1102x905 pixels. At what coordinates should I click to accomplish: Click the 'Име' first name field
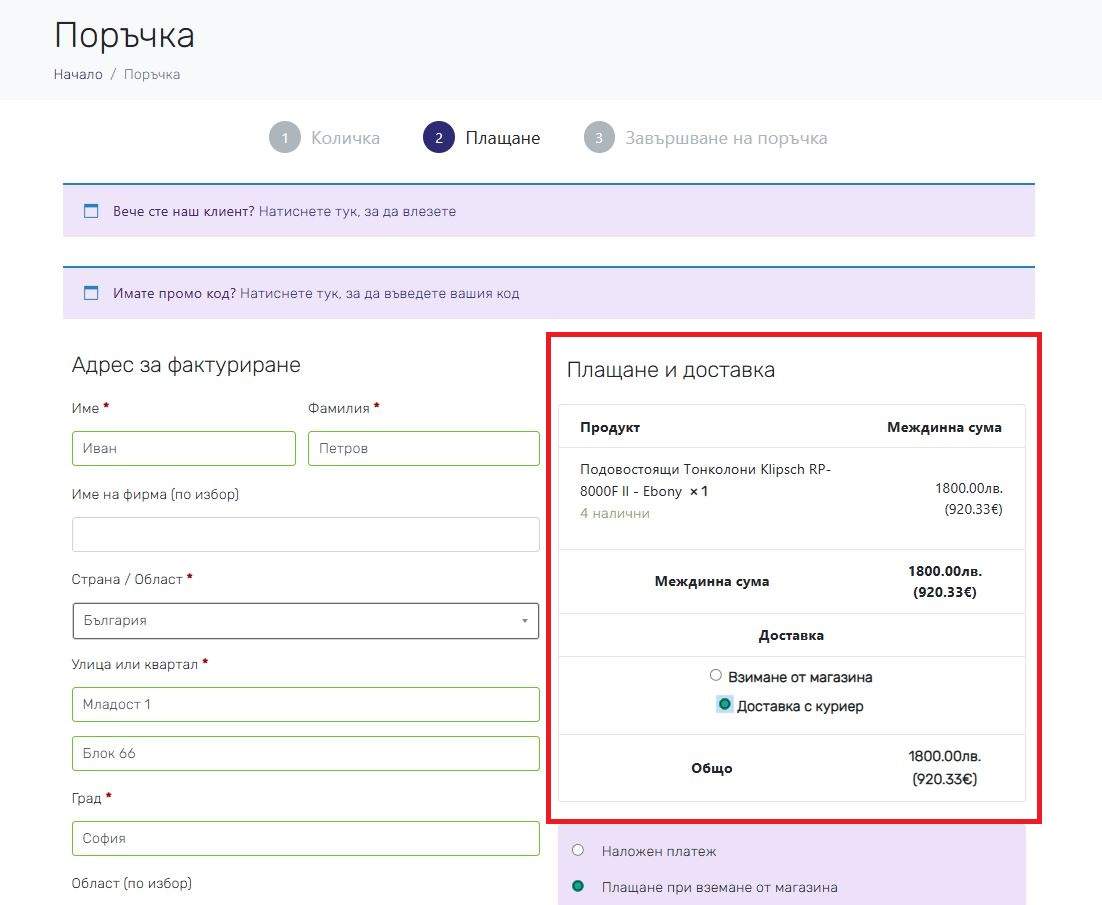point(183,448)
